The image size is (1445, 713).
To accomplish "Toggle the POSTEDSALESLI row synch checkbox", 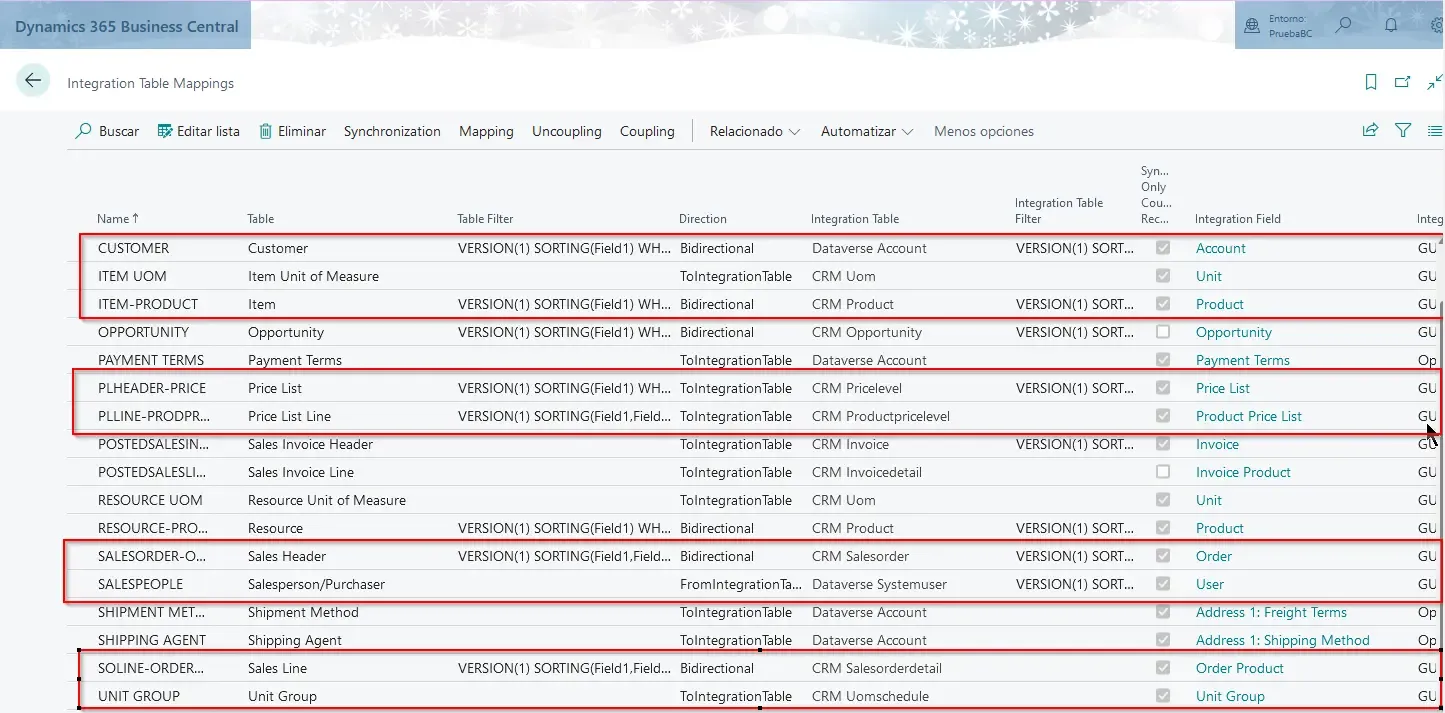I will [x=1162, y=471].
